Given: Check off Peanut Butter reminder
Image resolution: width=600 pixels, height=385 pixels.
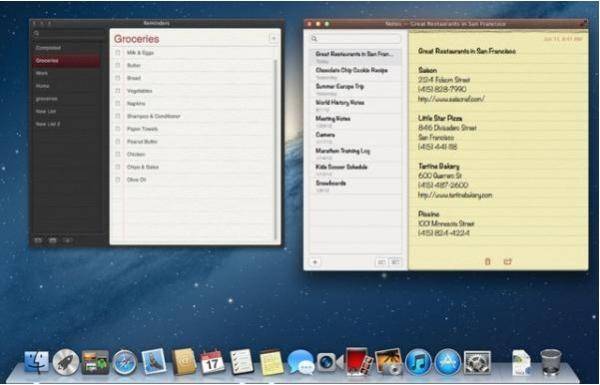Looking at the screenshot, I should pos(118,141).
